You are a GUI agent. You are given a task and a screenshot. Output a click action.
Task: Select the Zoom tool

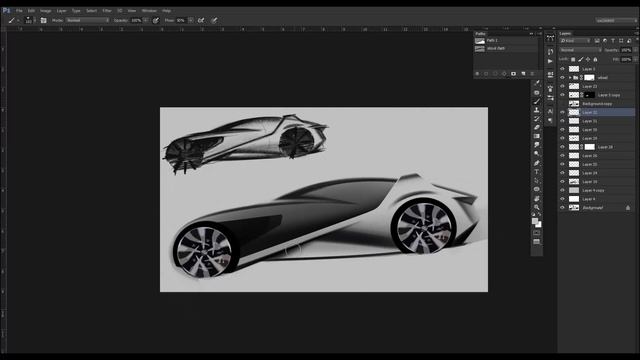537,207
